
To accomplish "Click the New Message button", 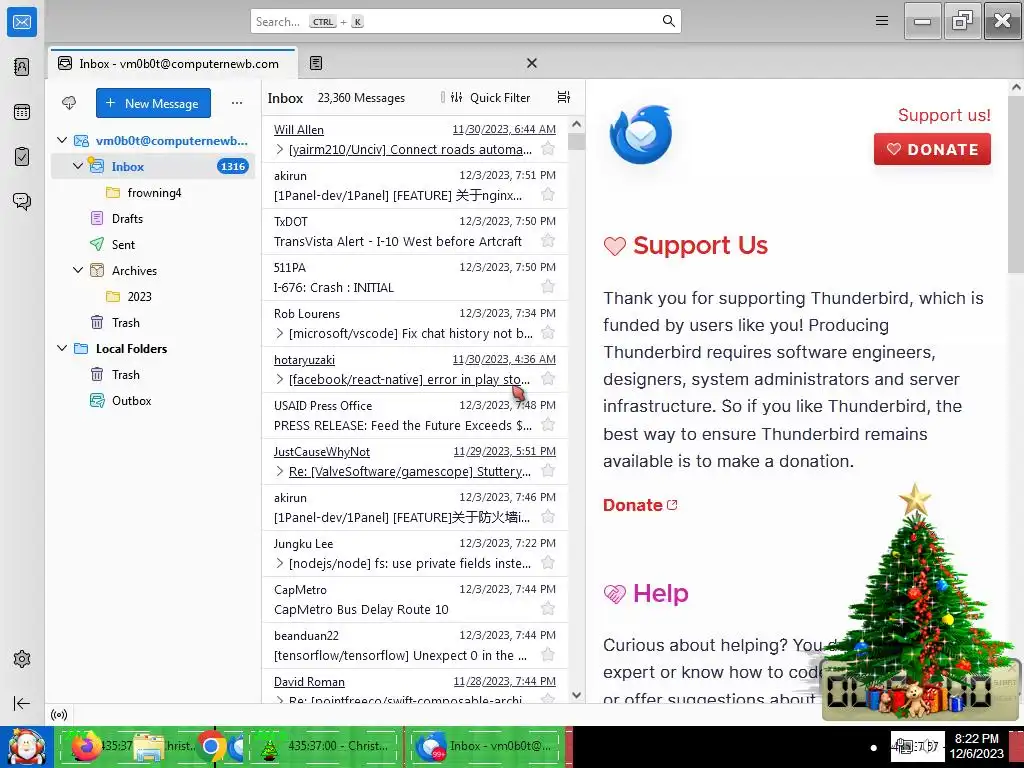I will (x=153, y=103).
